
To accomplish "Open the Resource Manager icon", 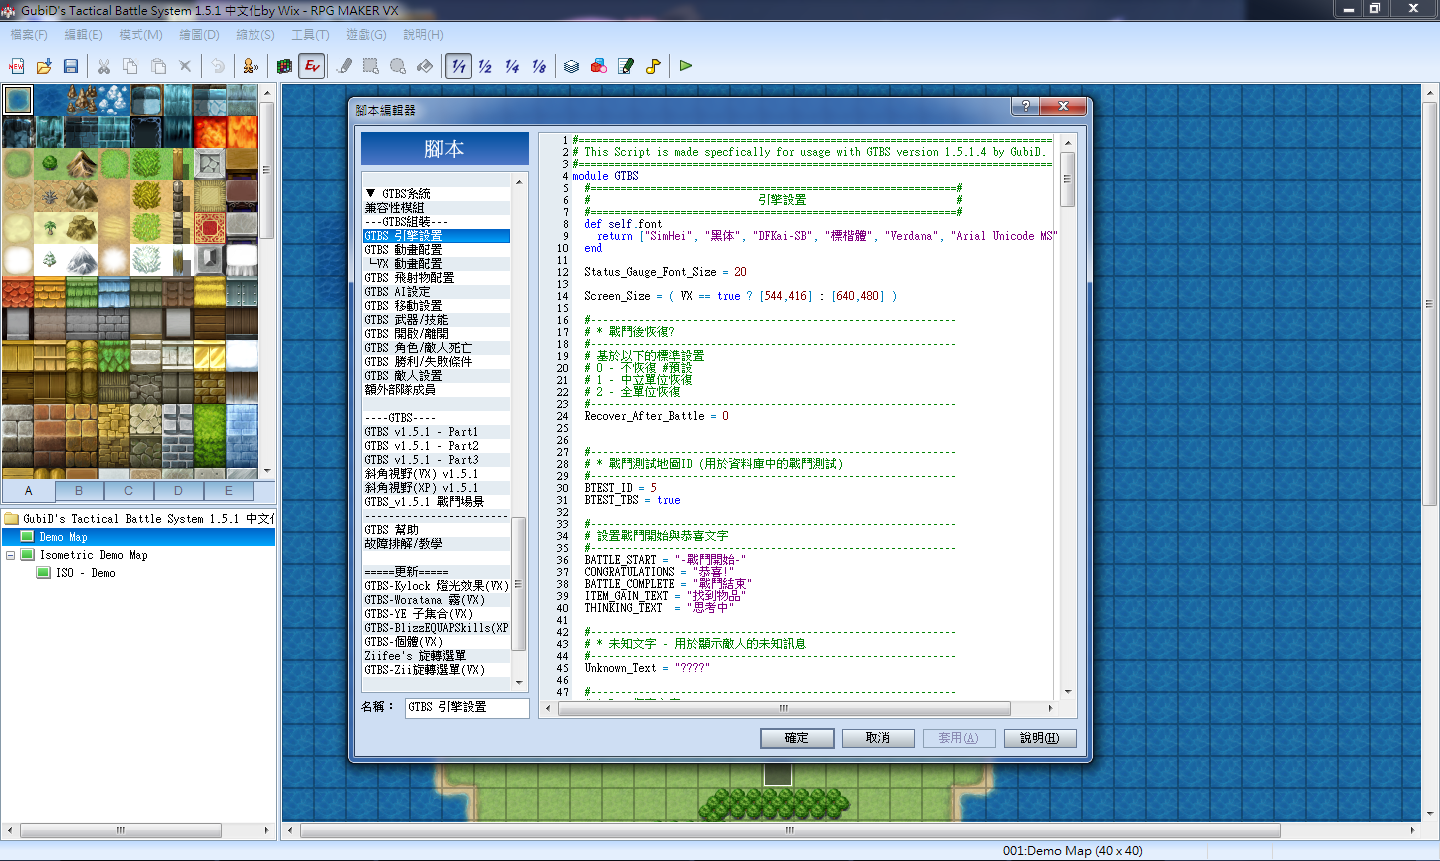I will (598, 66).
